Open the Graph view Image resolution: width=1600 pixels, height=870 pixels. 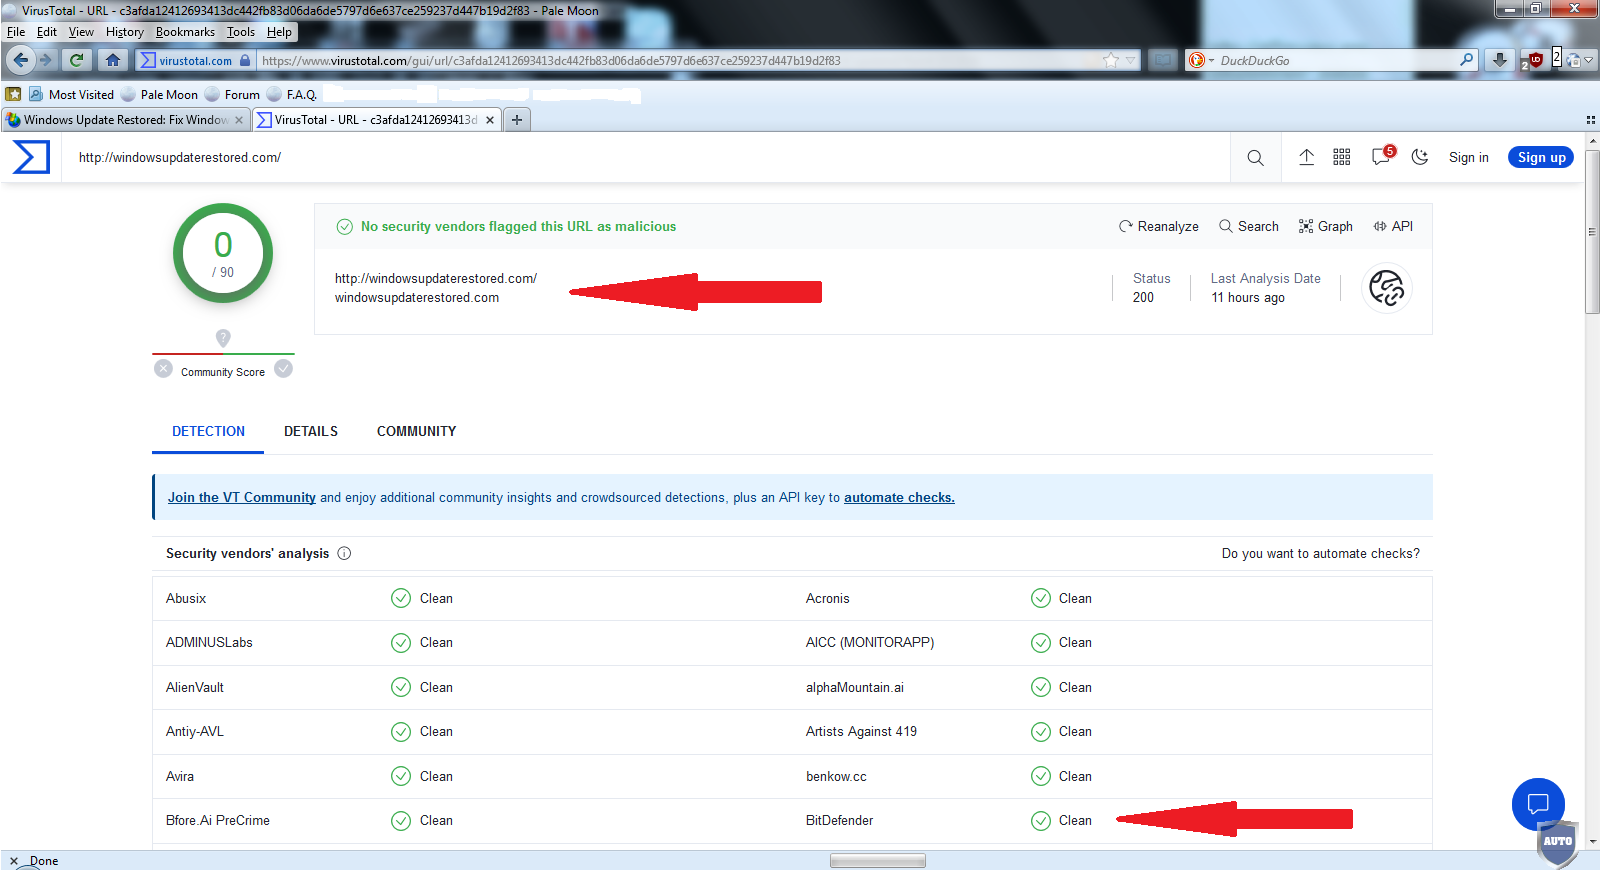[x=1325, y=226]
